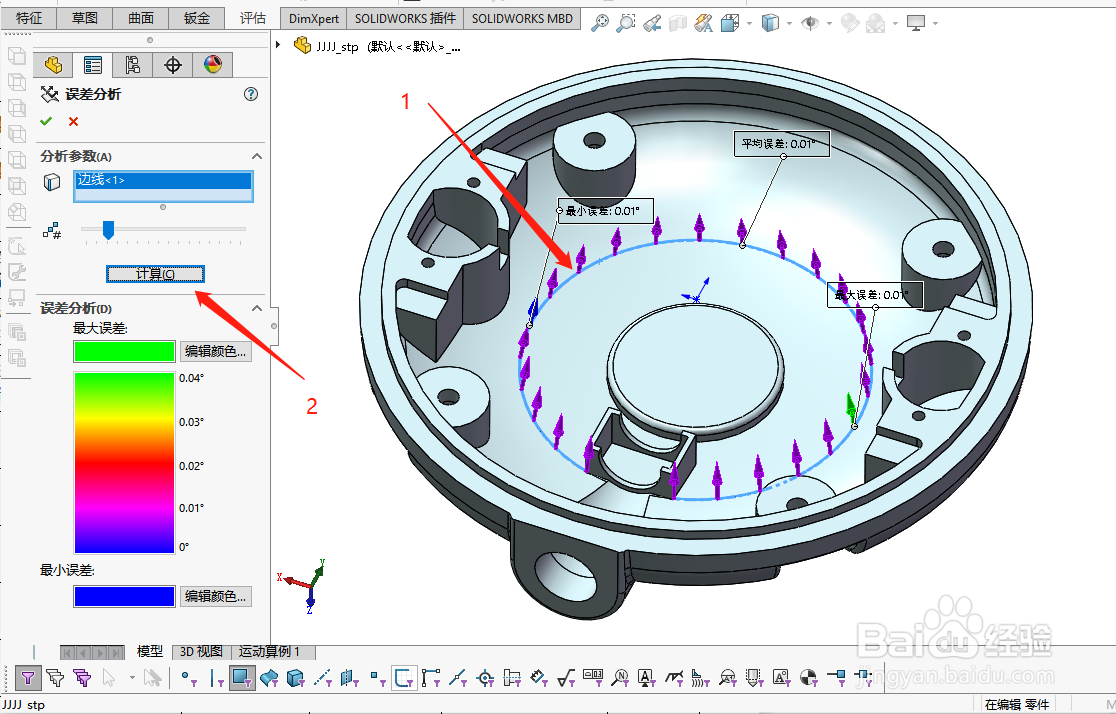Select the Zoom to Area tool
Image resolution: width=1116 pixels, height=714 pixels.
pos(626,23)
